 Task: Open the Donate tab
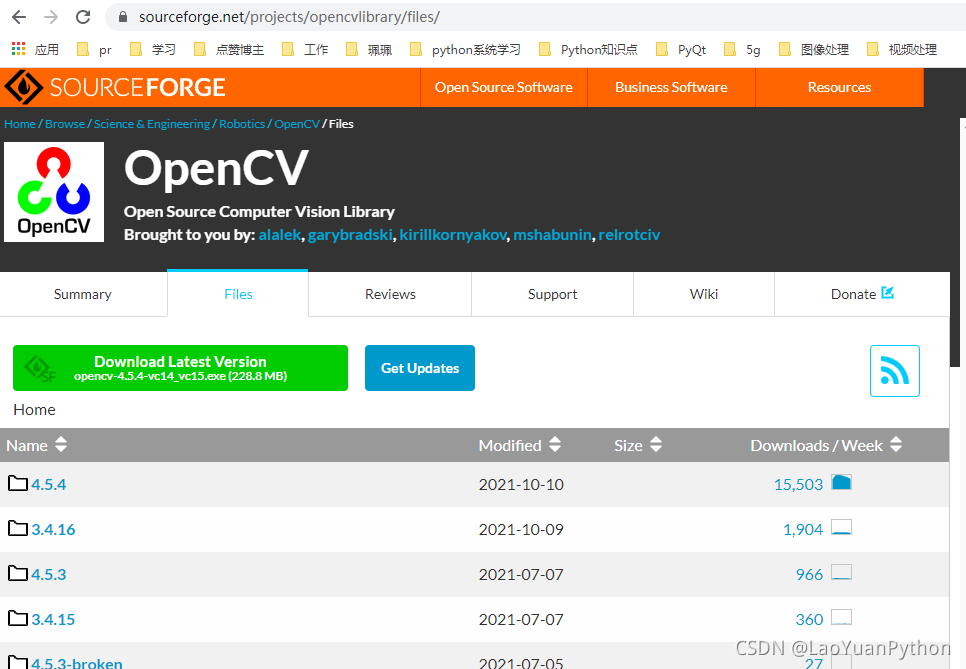coord(862,294)
